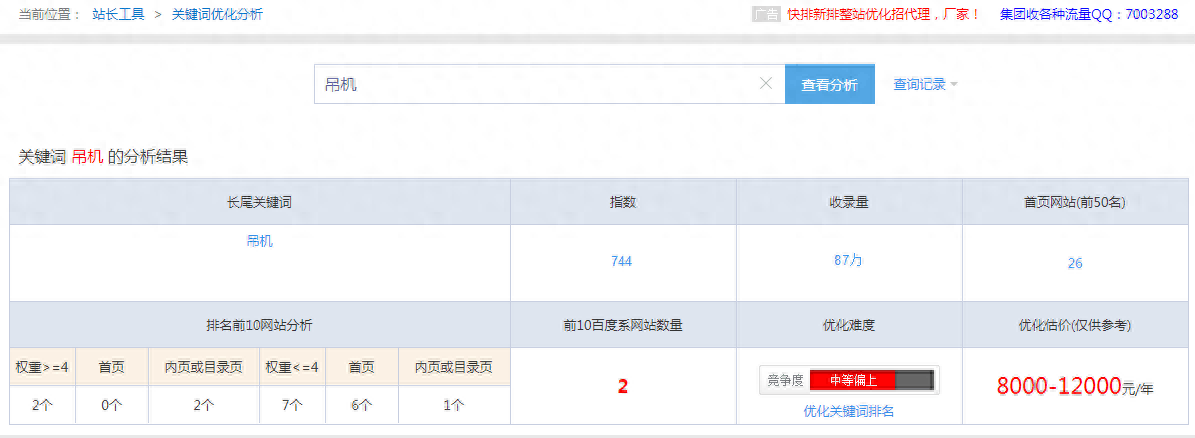Click the 87万 indexed count link
This screenshot has width=1195, height=438.
pyautogui.click(x=848, y=260)
